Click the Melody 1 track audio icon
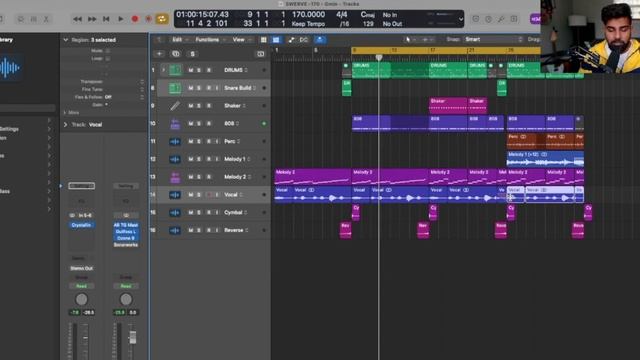Viewport: 640px width, 360px height. pos(175,159)
